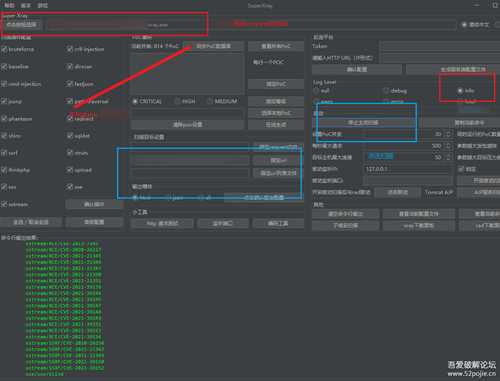Click the Tomcat AJP button
The image size is (500, 381).
point(438,193)
